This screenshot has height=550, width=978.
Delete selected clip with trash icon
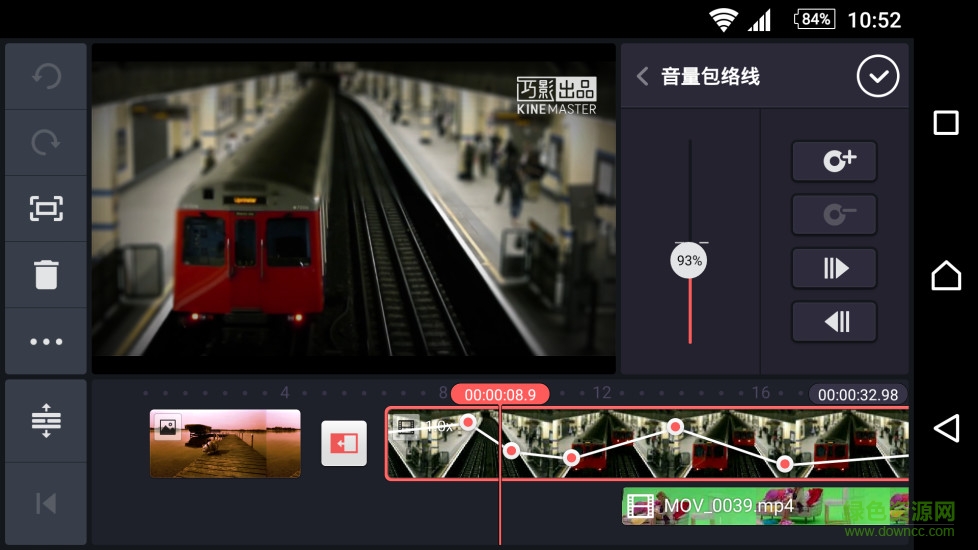[46, 274]
